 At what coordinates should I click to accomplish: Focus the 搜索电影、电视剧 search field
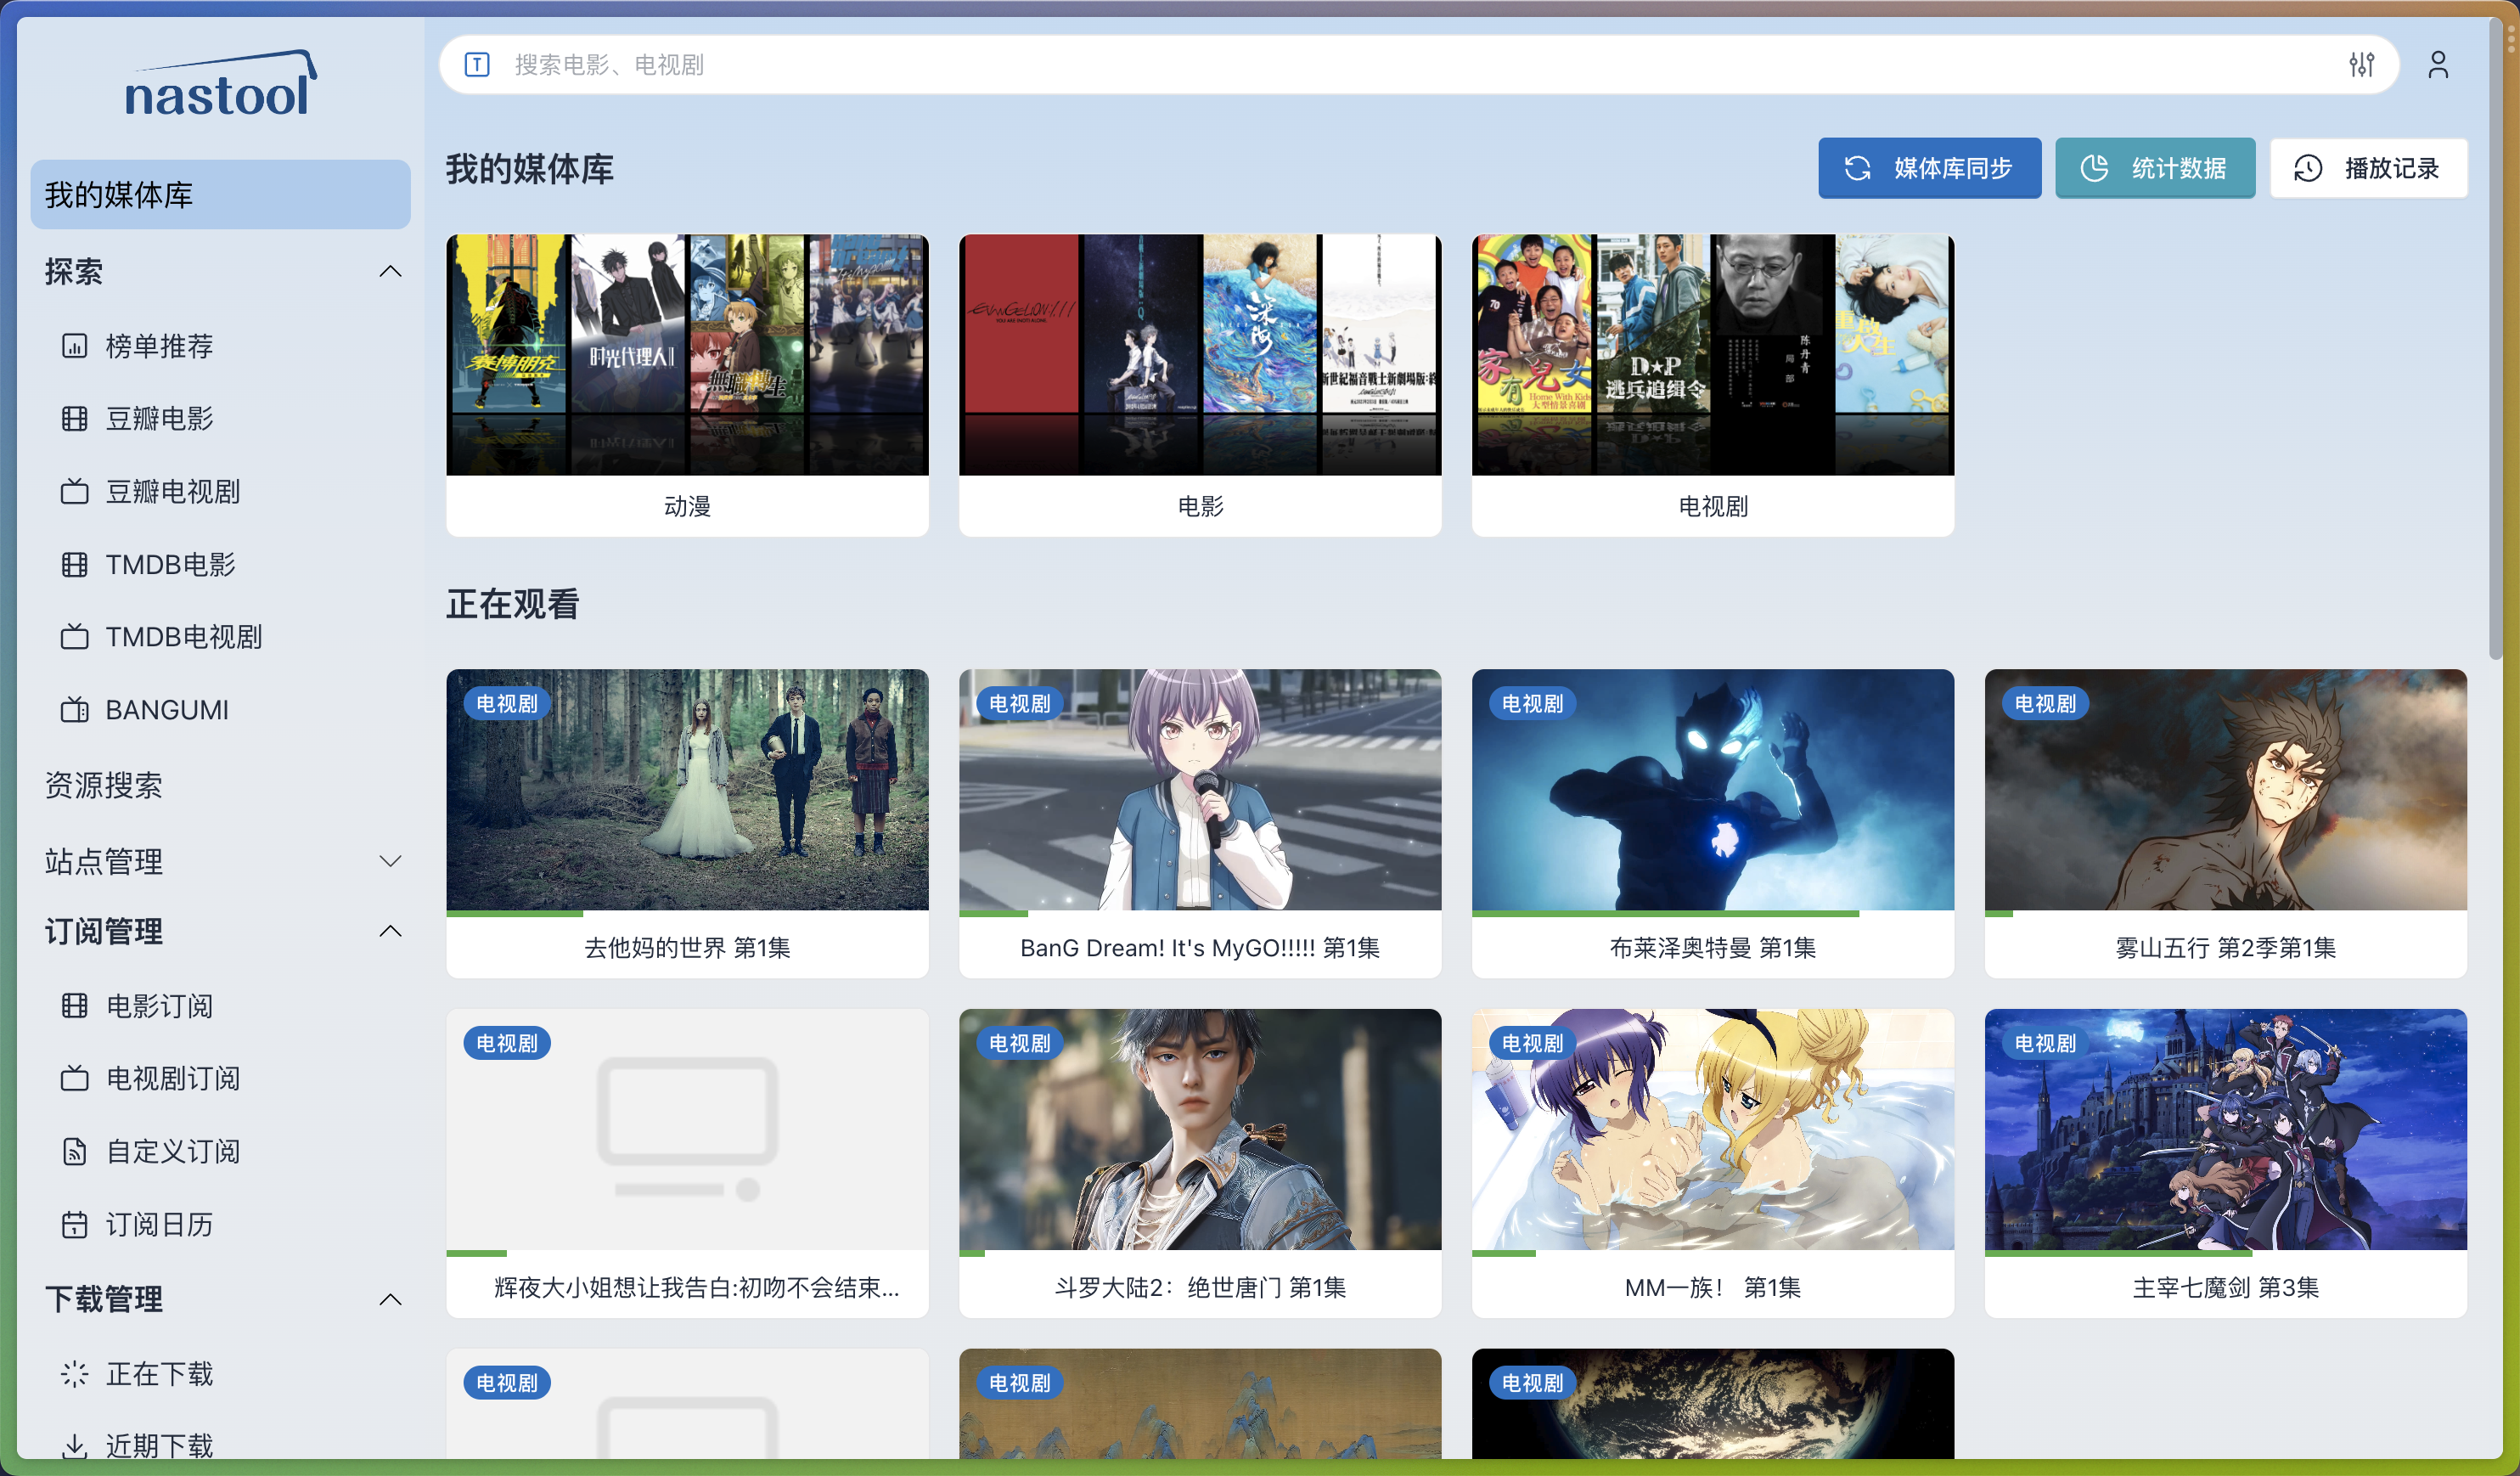(1420, 65)
